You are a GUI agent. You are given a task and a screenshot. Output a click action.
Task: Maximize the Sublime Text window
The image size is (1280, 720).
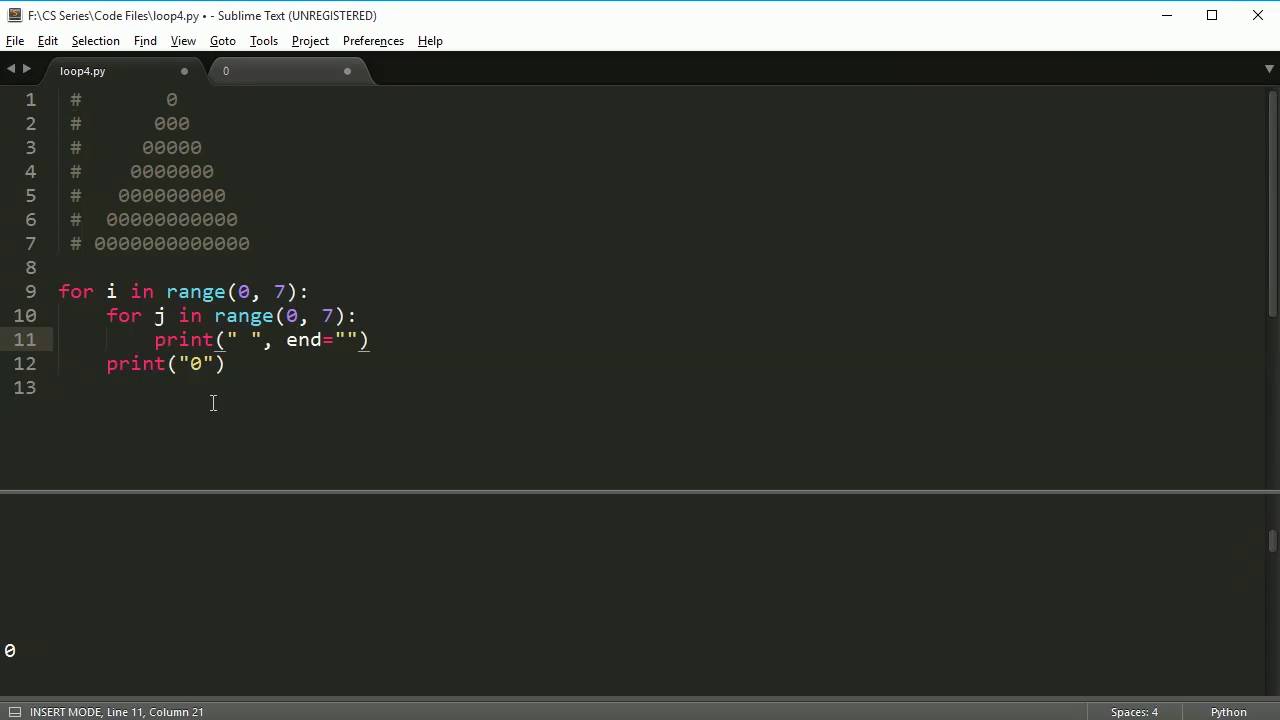1212,15
